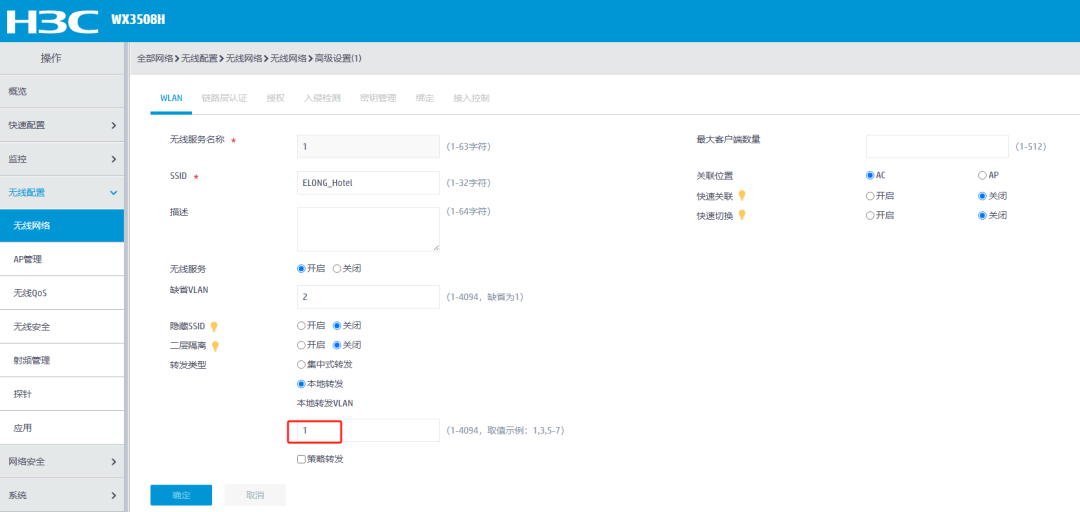Switch to the 链路层认证 tab
This screenshot has width=1080, height=512.
pyautogui.click(x=223, y=98)
